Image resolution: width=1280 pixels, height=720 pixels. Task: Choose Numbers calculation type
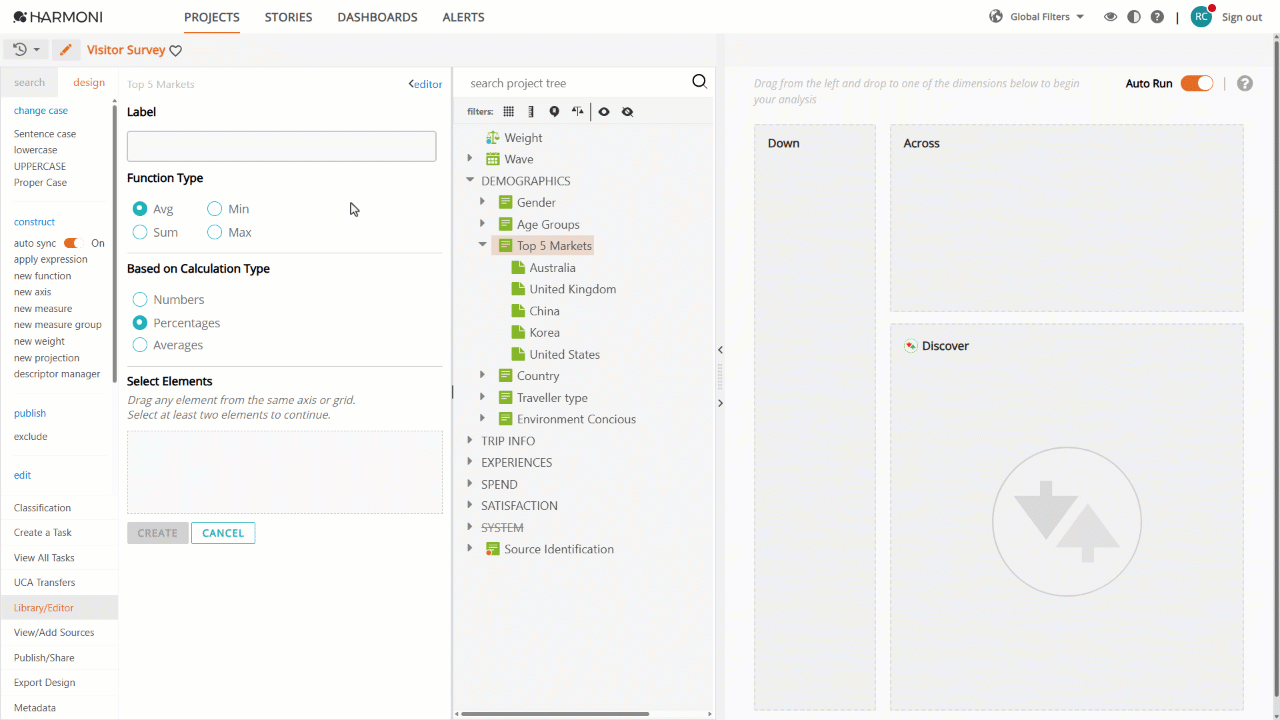[140, 300]
